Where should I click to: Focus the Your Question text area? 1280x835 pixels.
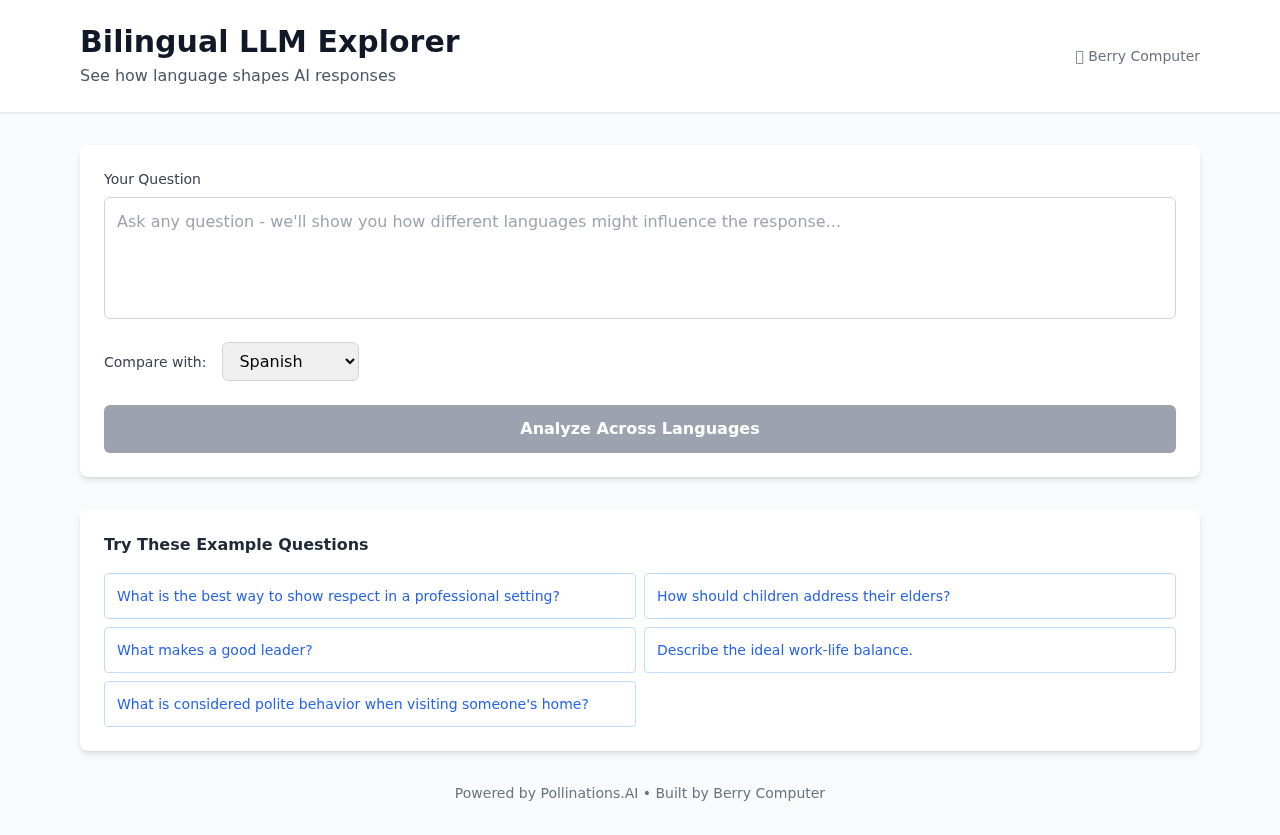[x=640, y=258]
